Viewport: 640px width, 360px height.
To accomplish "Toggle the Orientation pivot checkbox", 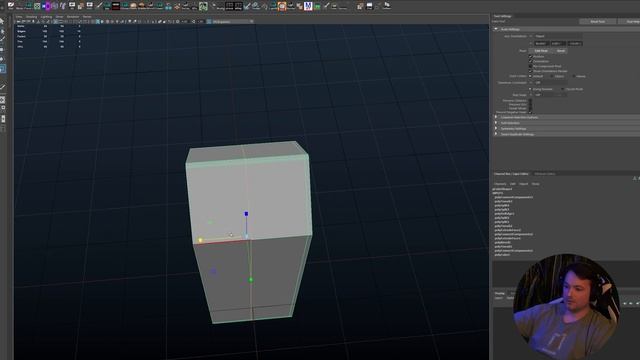I will tap(531, 61).
